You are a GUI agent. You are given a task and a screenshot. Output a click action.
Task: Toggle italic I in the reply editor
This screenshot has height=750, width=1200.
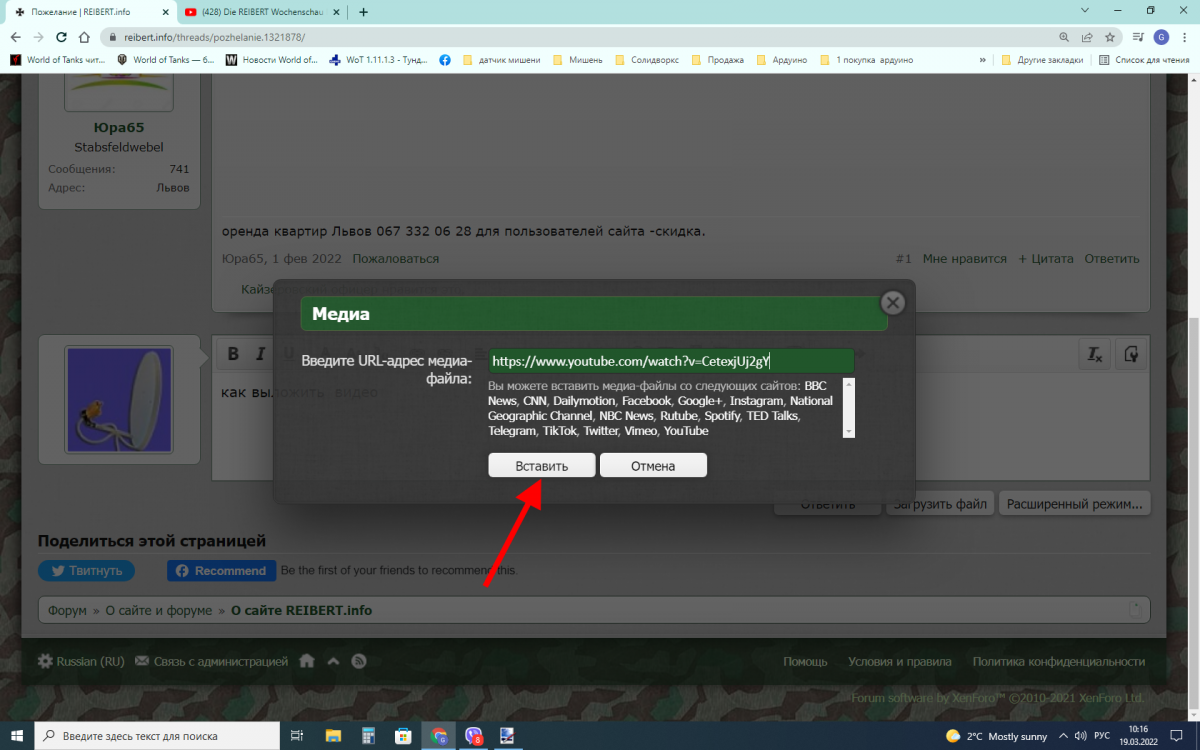(260, 353)
